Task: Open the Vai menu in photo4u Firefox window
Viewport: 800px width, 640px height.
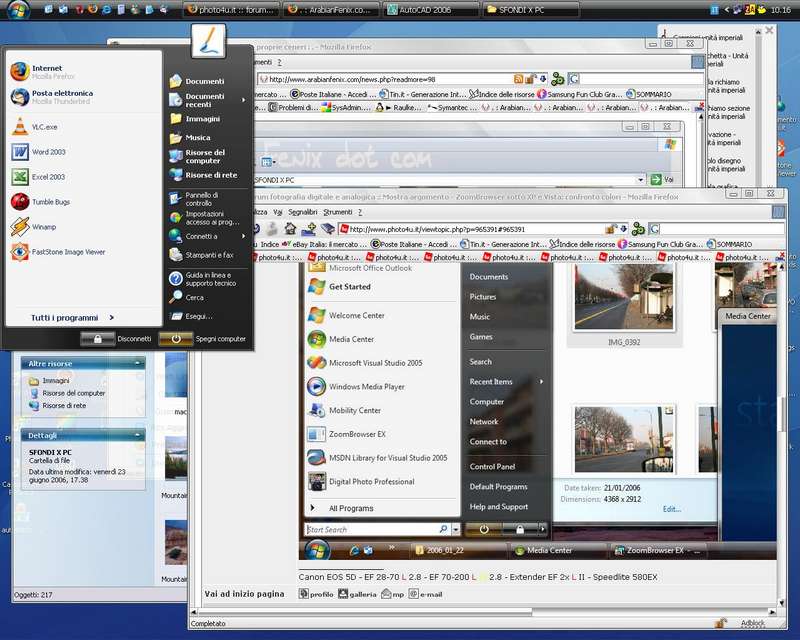Action: [278, 212]
